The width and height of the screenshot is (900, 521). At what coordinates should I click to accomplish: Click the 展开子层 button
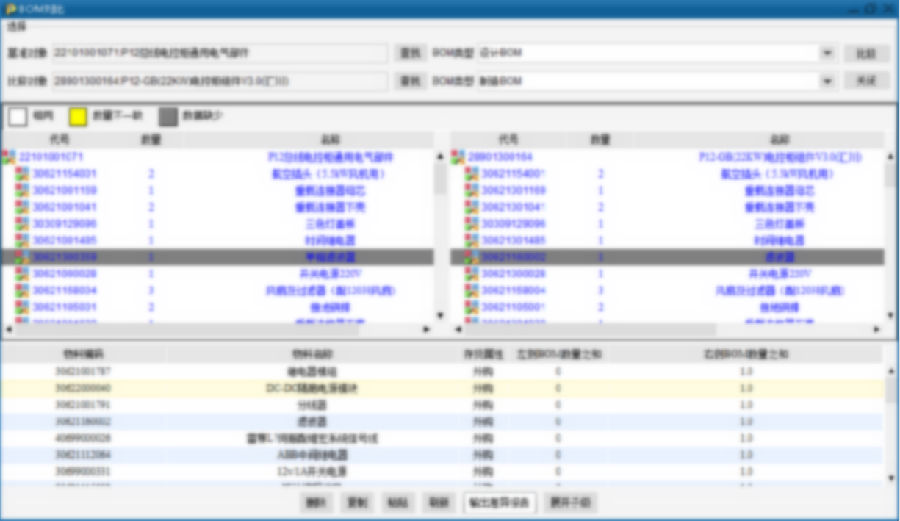tap(571, 503)
